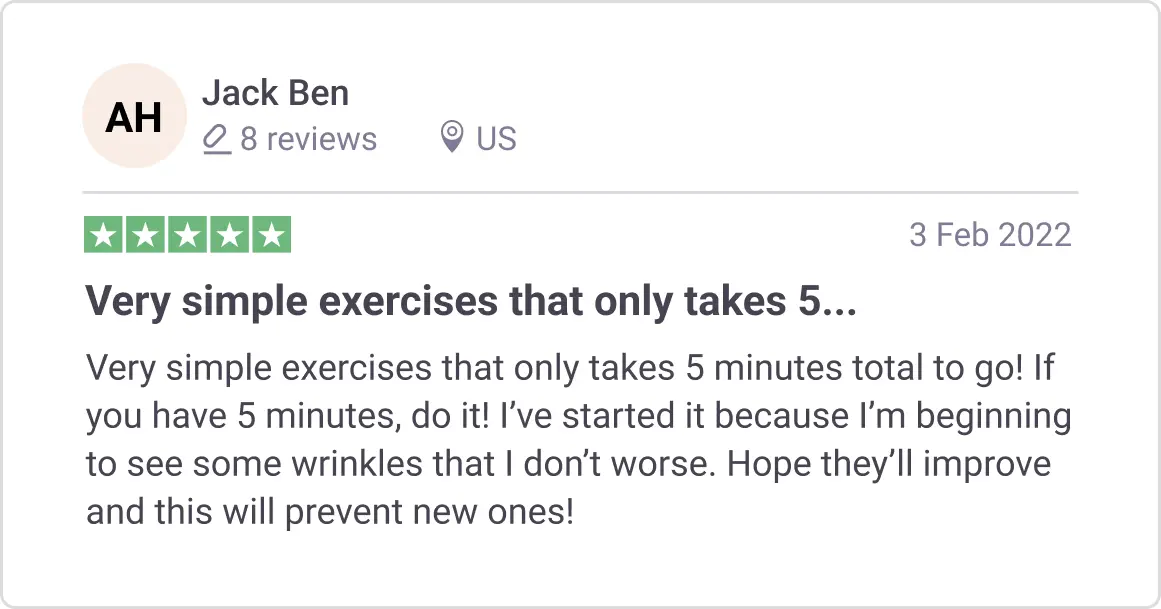Select the second green star
Image resolution: width=1161 pixels, height=609 pixels.
tap(146, 235)
